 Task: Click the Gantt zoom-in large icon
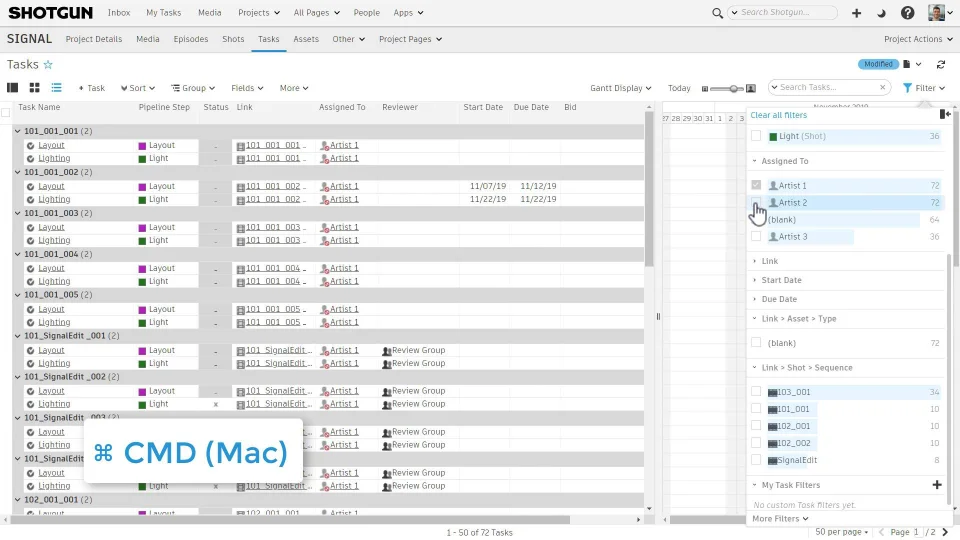(x=751, y=88)
